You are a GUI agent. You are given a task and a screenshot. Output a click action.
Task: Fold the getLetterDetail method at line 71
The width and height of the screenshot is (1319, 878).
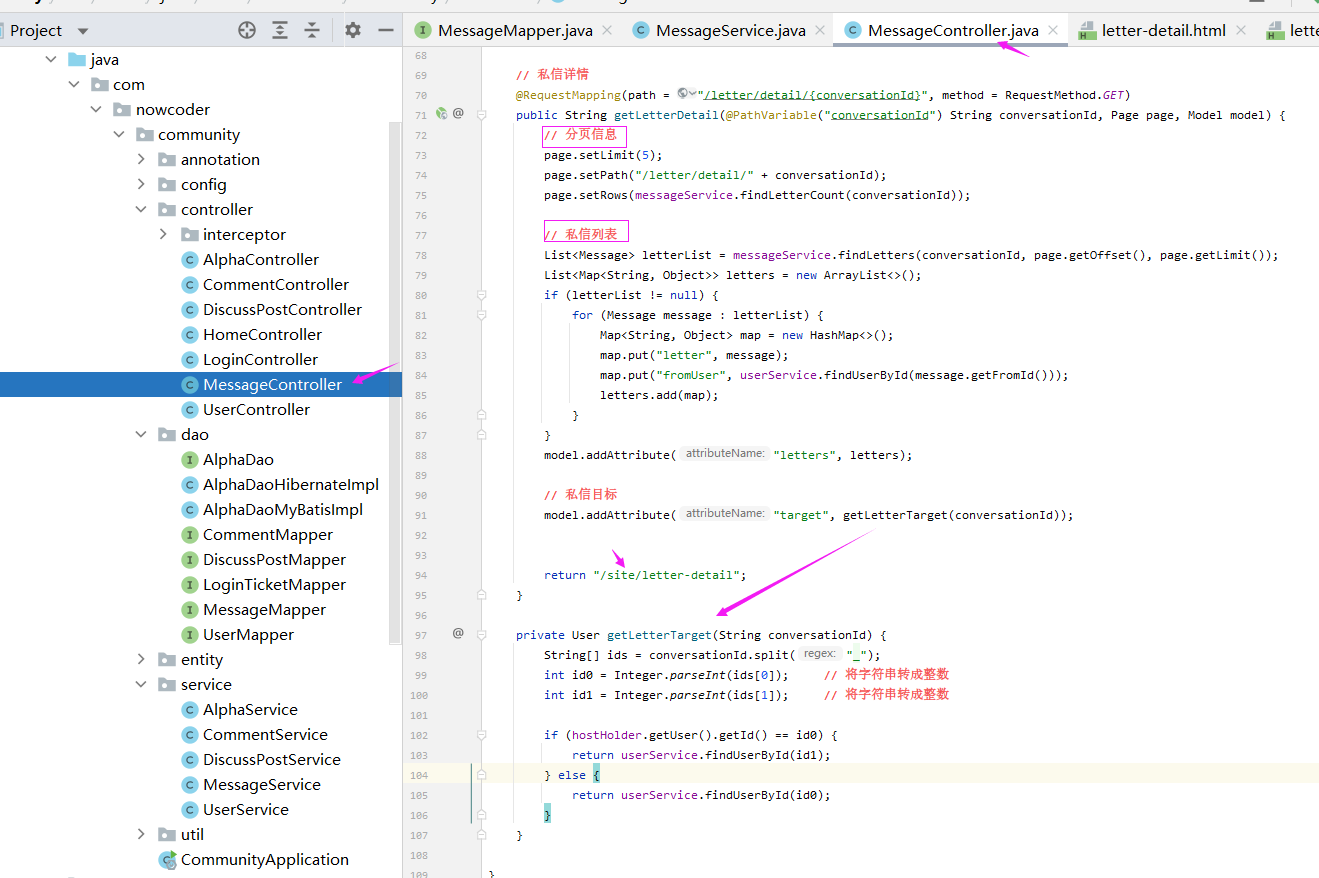482,115
